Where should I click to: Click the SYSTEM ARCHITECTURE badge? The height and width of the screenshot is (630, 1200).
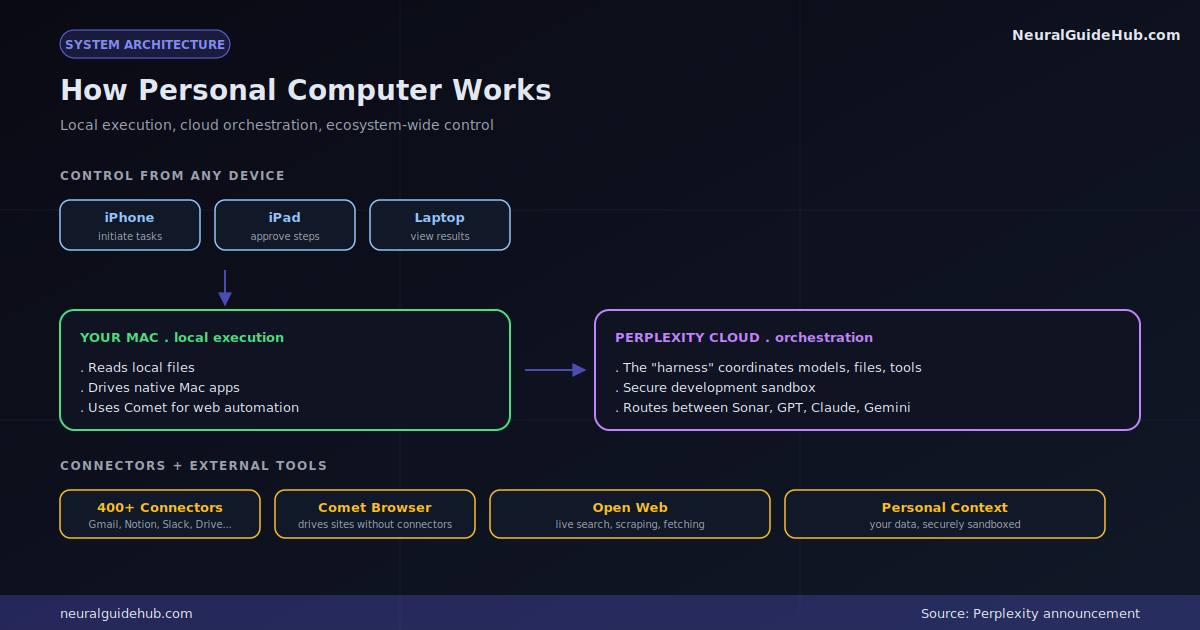coord(145,44)
